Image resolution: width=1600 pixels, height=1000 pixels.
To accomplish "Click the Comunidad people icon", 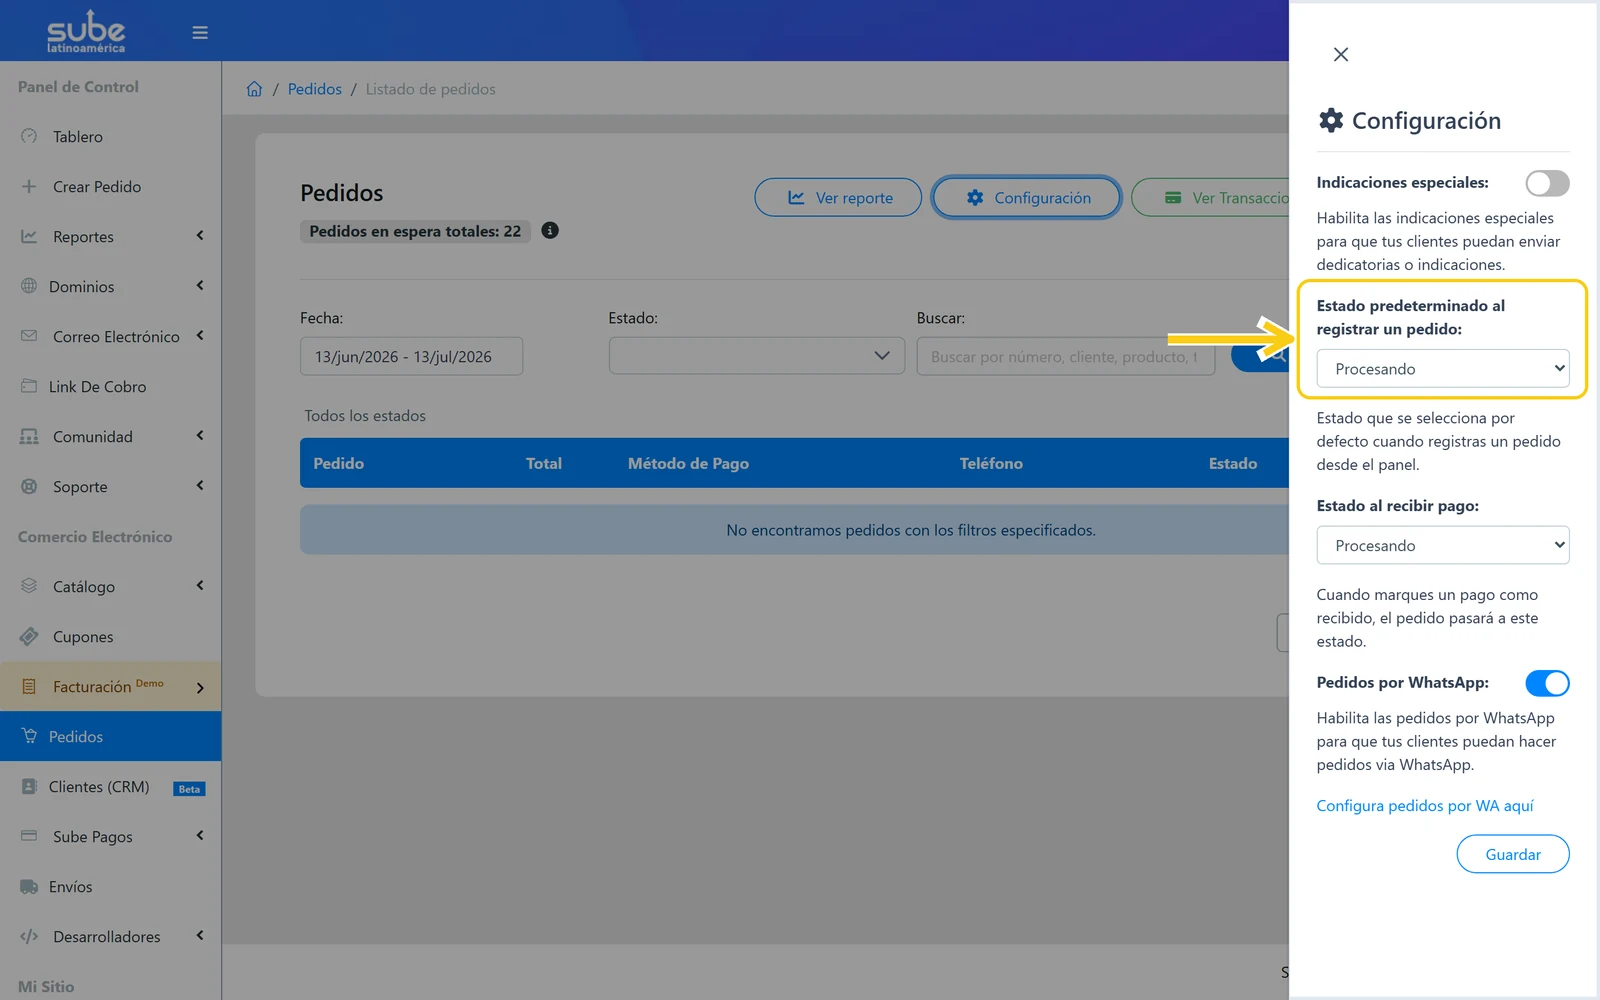I will pos(29,436).
